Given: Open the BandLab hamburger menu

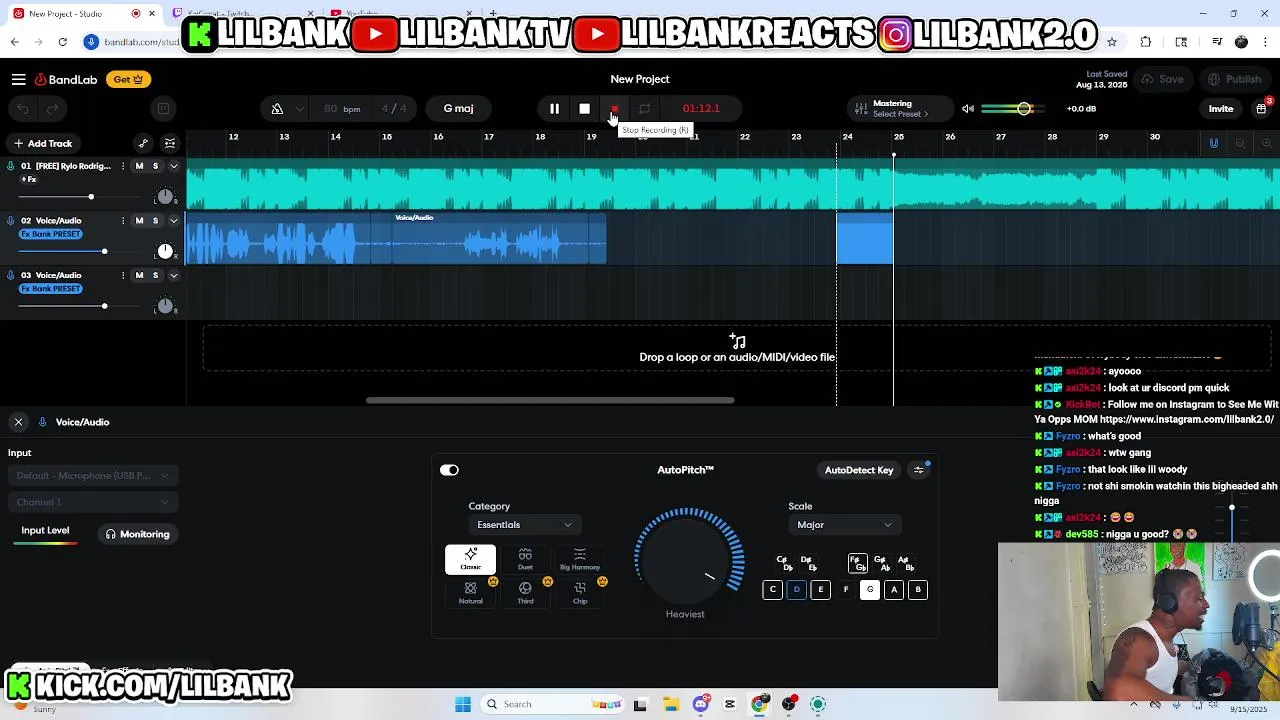Looking at the screenshot, I should click(x=18, y=79).
